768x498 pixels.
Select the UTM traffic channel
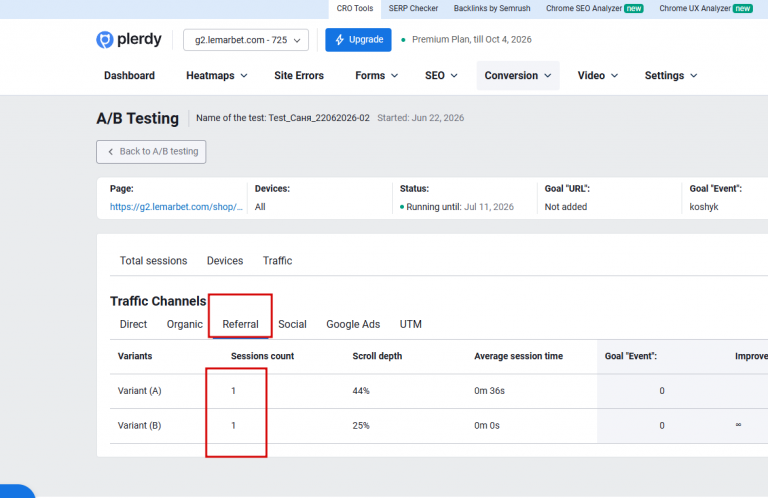[x=410, y=324]
